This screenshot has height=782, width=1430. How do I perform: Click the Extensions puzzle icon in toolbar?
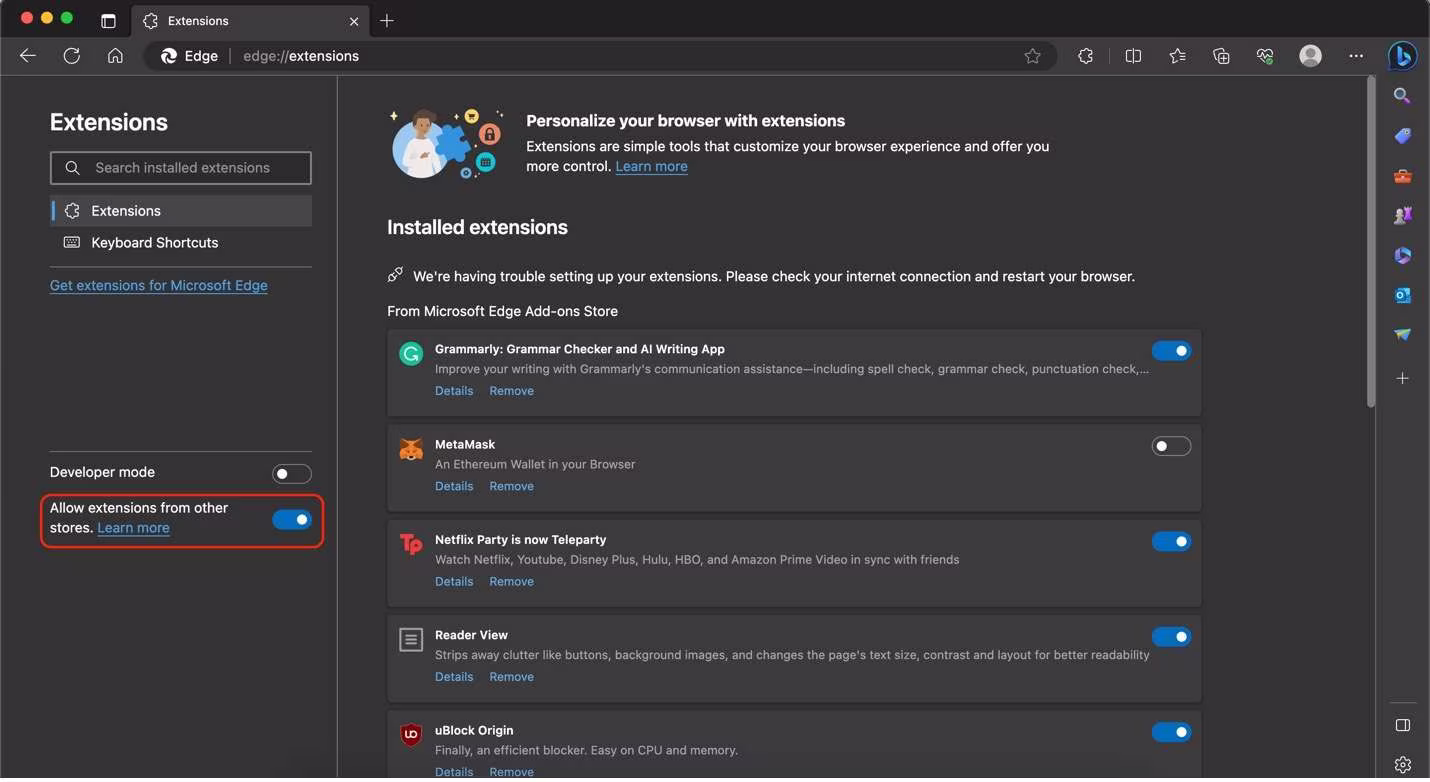(1085, 56)
